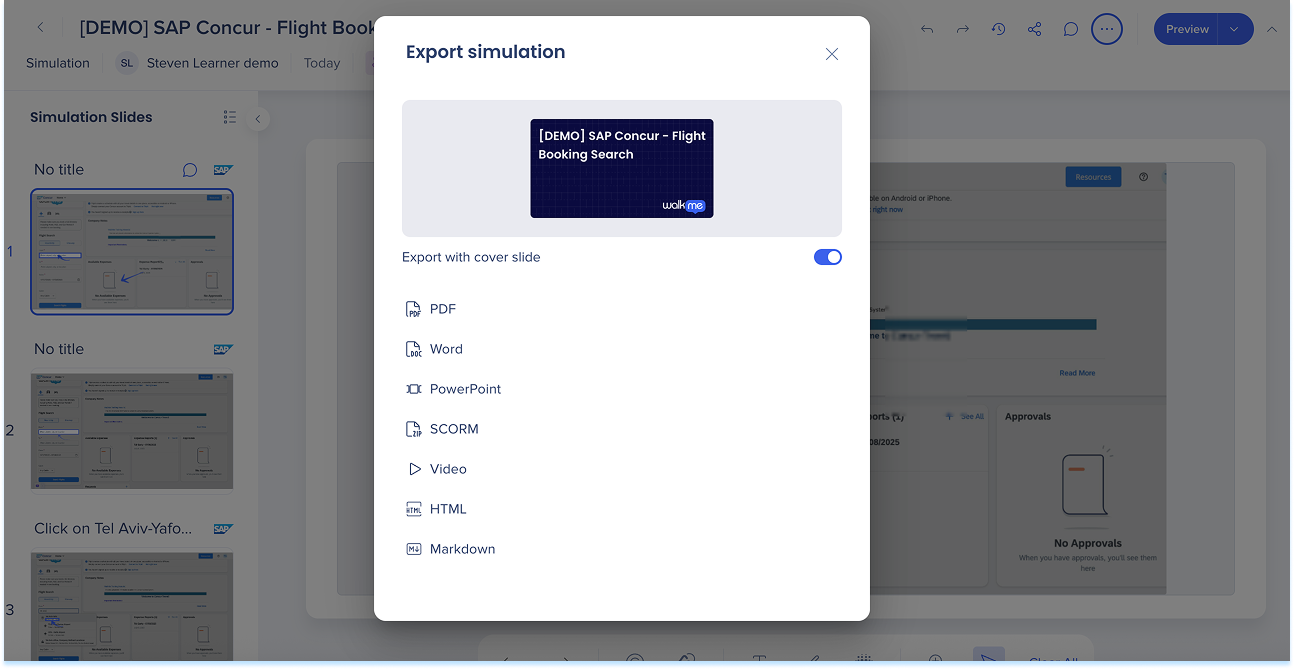Choose Word export format
The height and width of the screenshot is (669, 1294).
[x=445, y=349]
